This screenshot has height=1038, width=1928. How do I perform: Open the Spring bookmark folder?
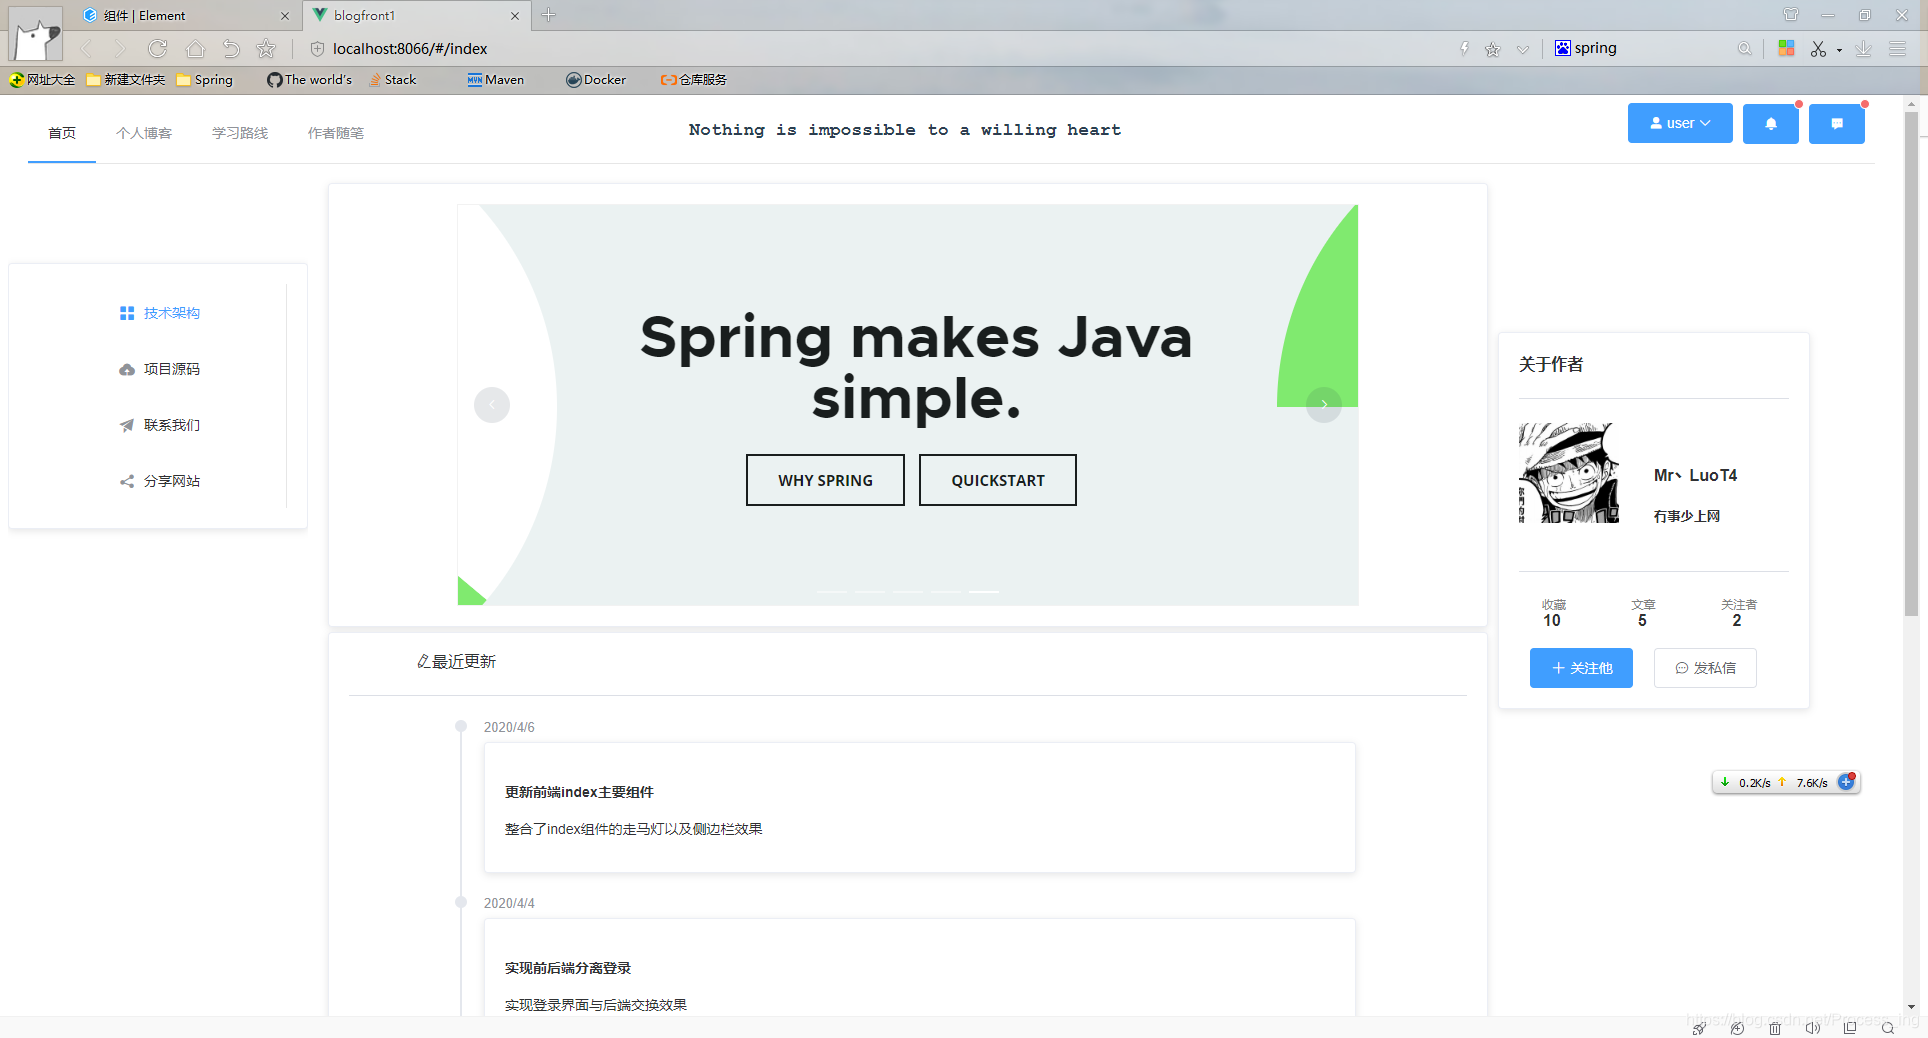[205, 80]
